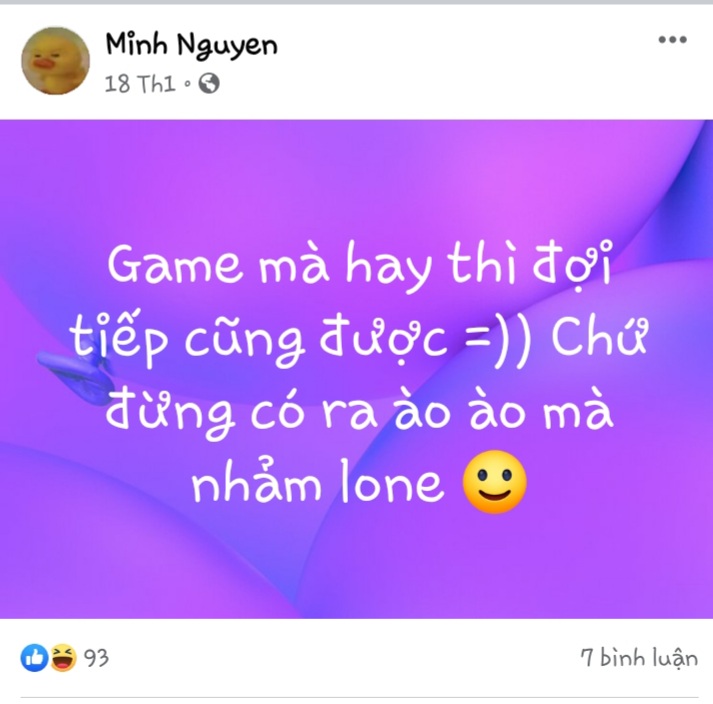Click the "18 Th1" post timestamp
713x704 pixels.
140,84
